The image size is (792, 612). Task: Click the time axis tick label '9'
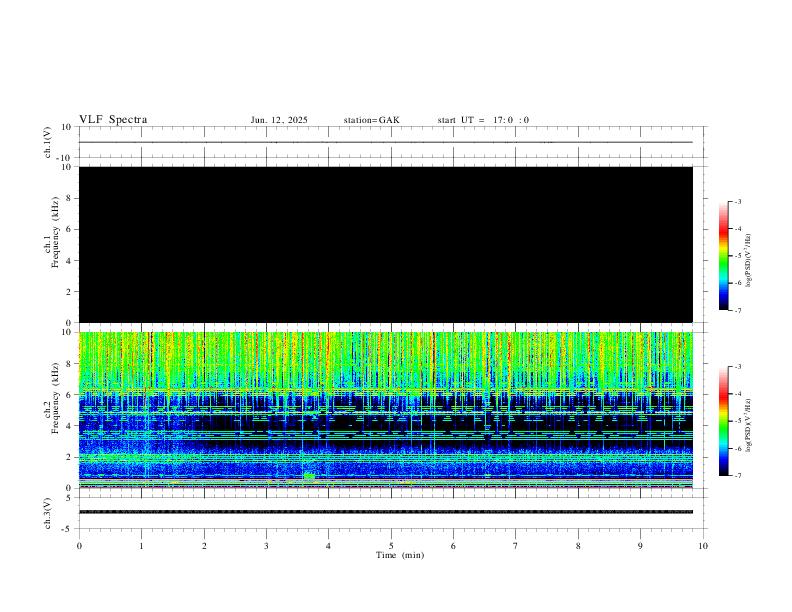640,546
